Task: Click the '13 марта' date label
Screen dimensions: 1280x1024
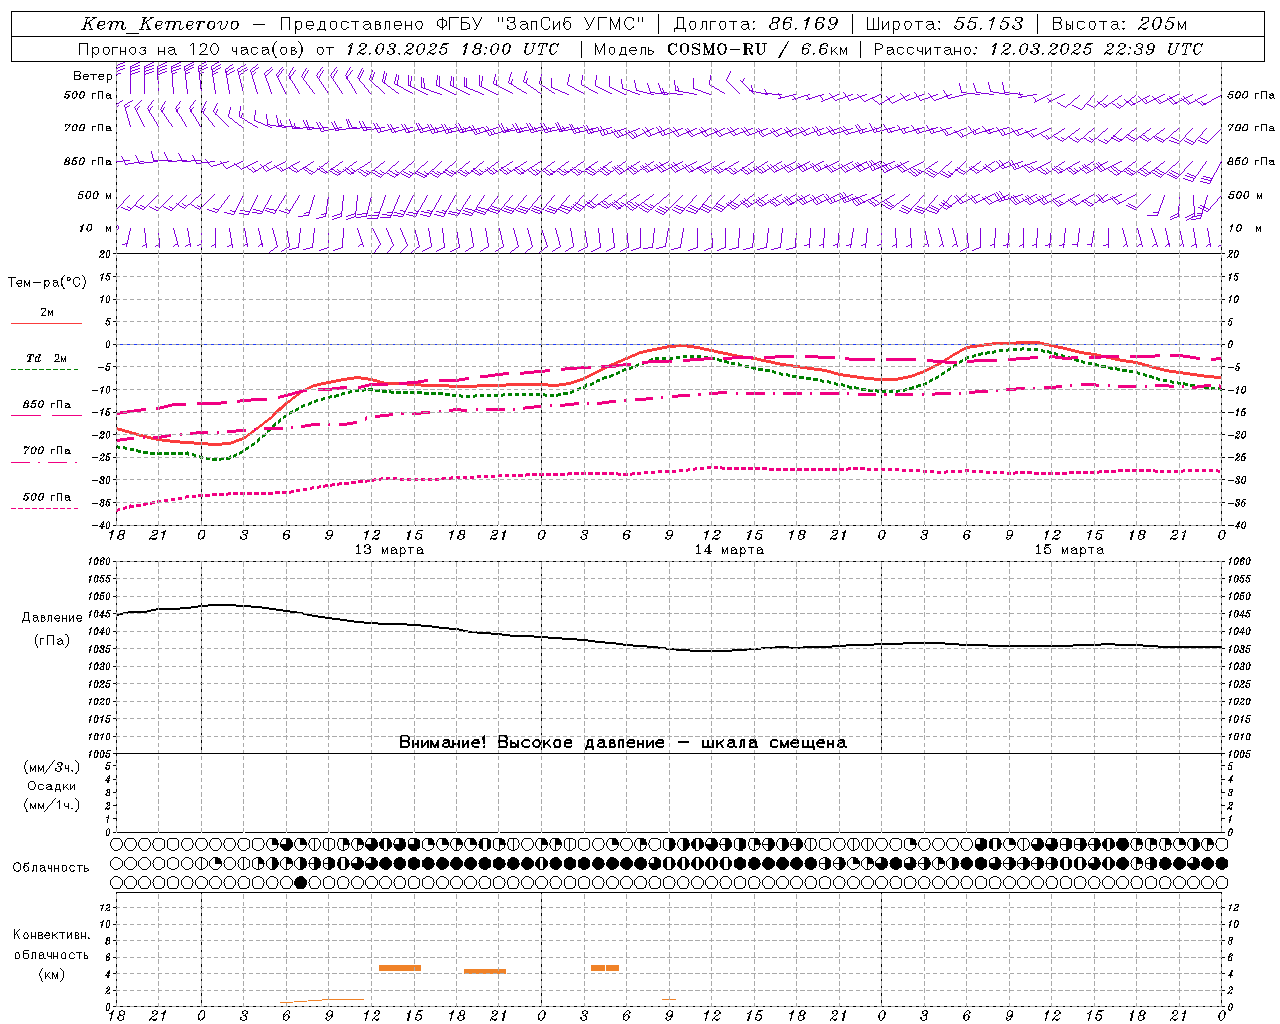Action: tap(389, 550)
